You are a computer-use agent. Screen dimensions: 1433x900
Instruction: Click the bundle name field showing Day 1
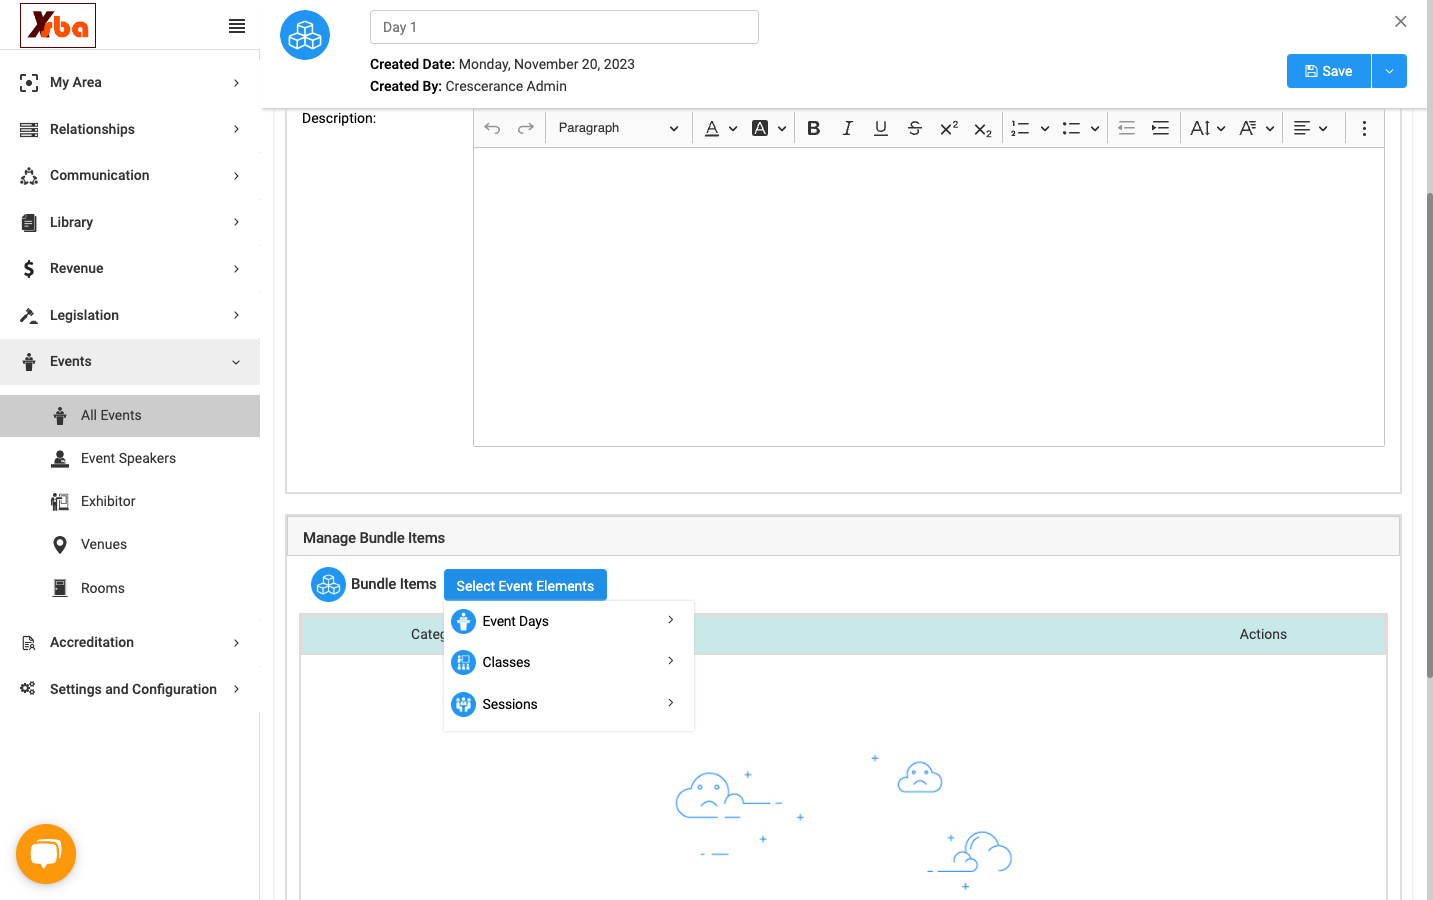(564, 27)
